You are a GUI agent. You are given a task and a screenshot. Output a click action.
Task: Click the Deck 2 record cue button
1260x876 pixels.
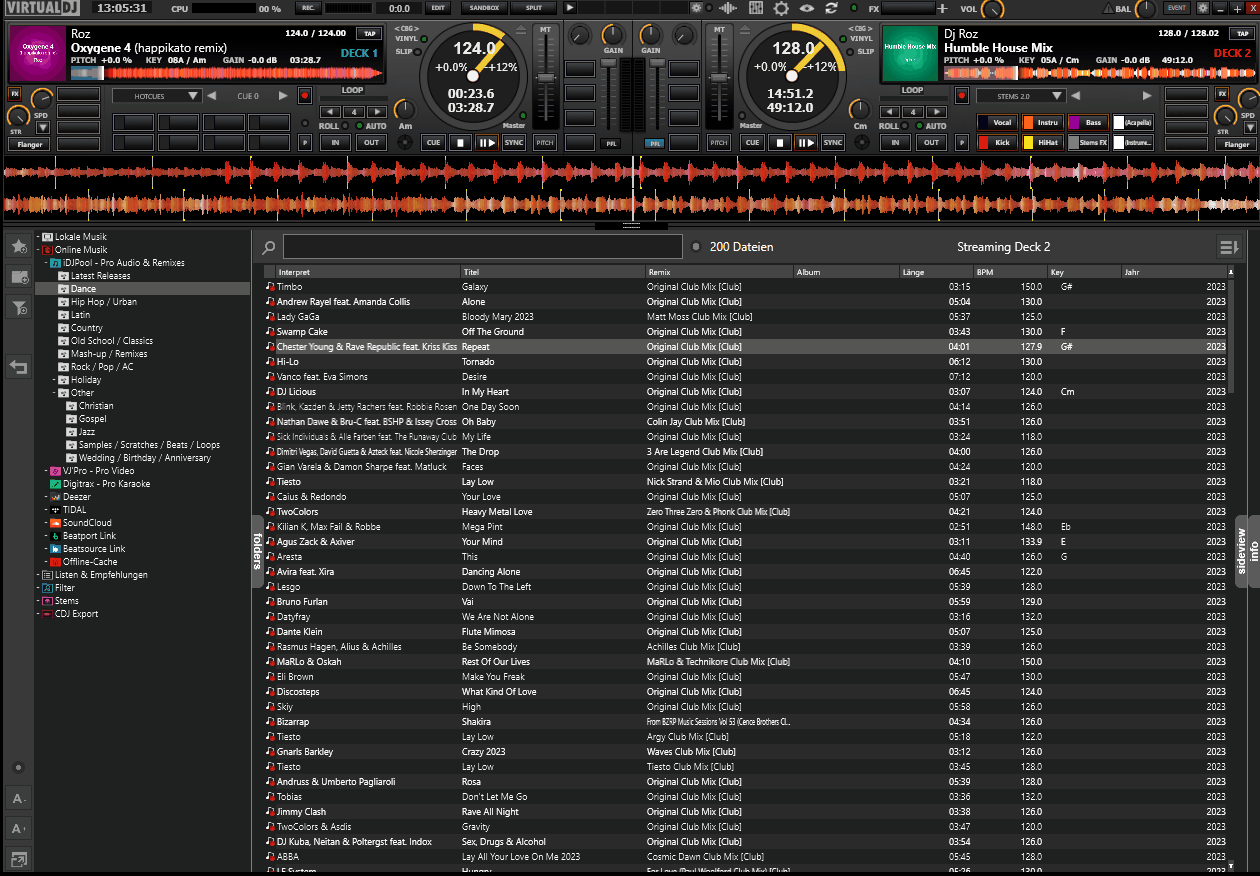961,96
